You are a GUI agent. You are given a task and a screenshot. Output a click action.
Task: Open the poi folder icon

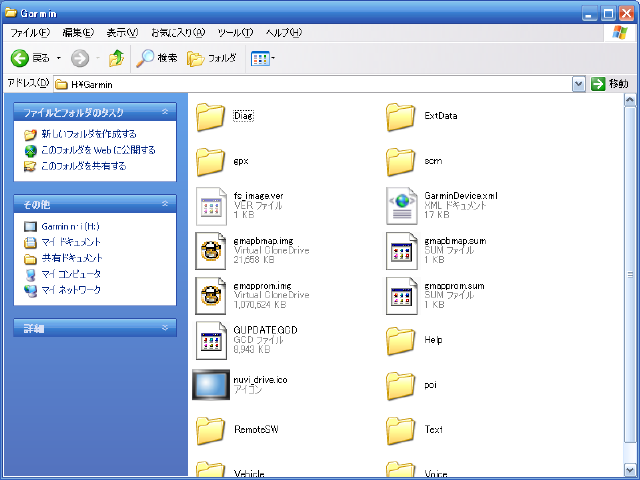(401, 386)
